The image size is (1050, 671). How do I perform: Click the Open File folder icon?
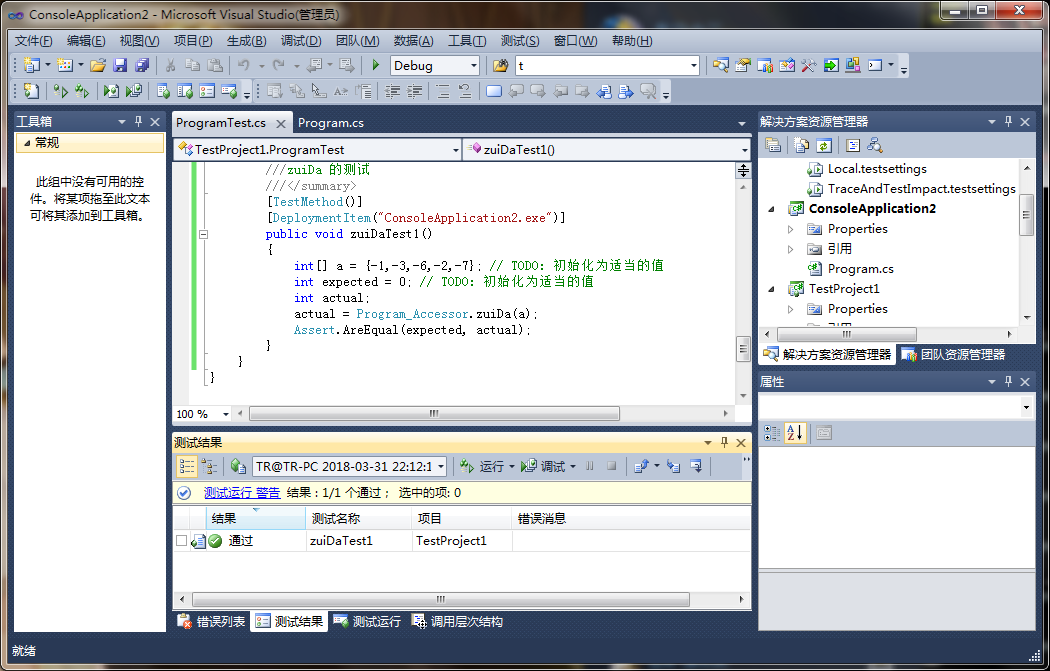[x=98, y=66]
